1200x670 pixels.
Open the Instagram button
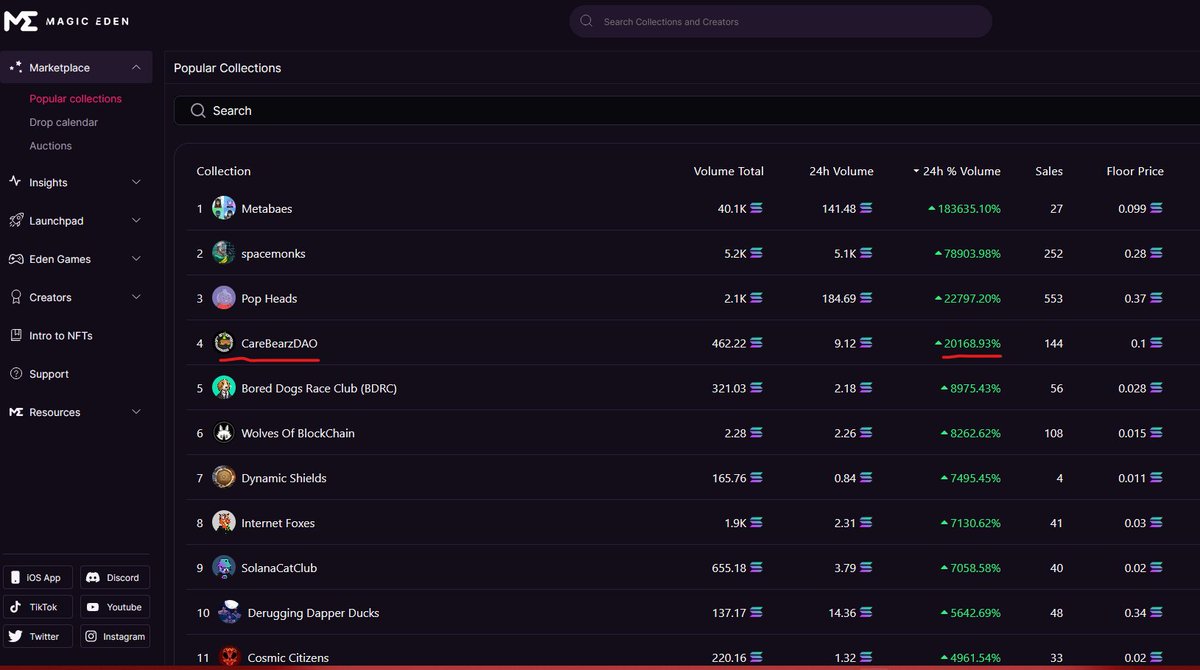[x=115, y=636]
